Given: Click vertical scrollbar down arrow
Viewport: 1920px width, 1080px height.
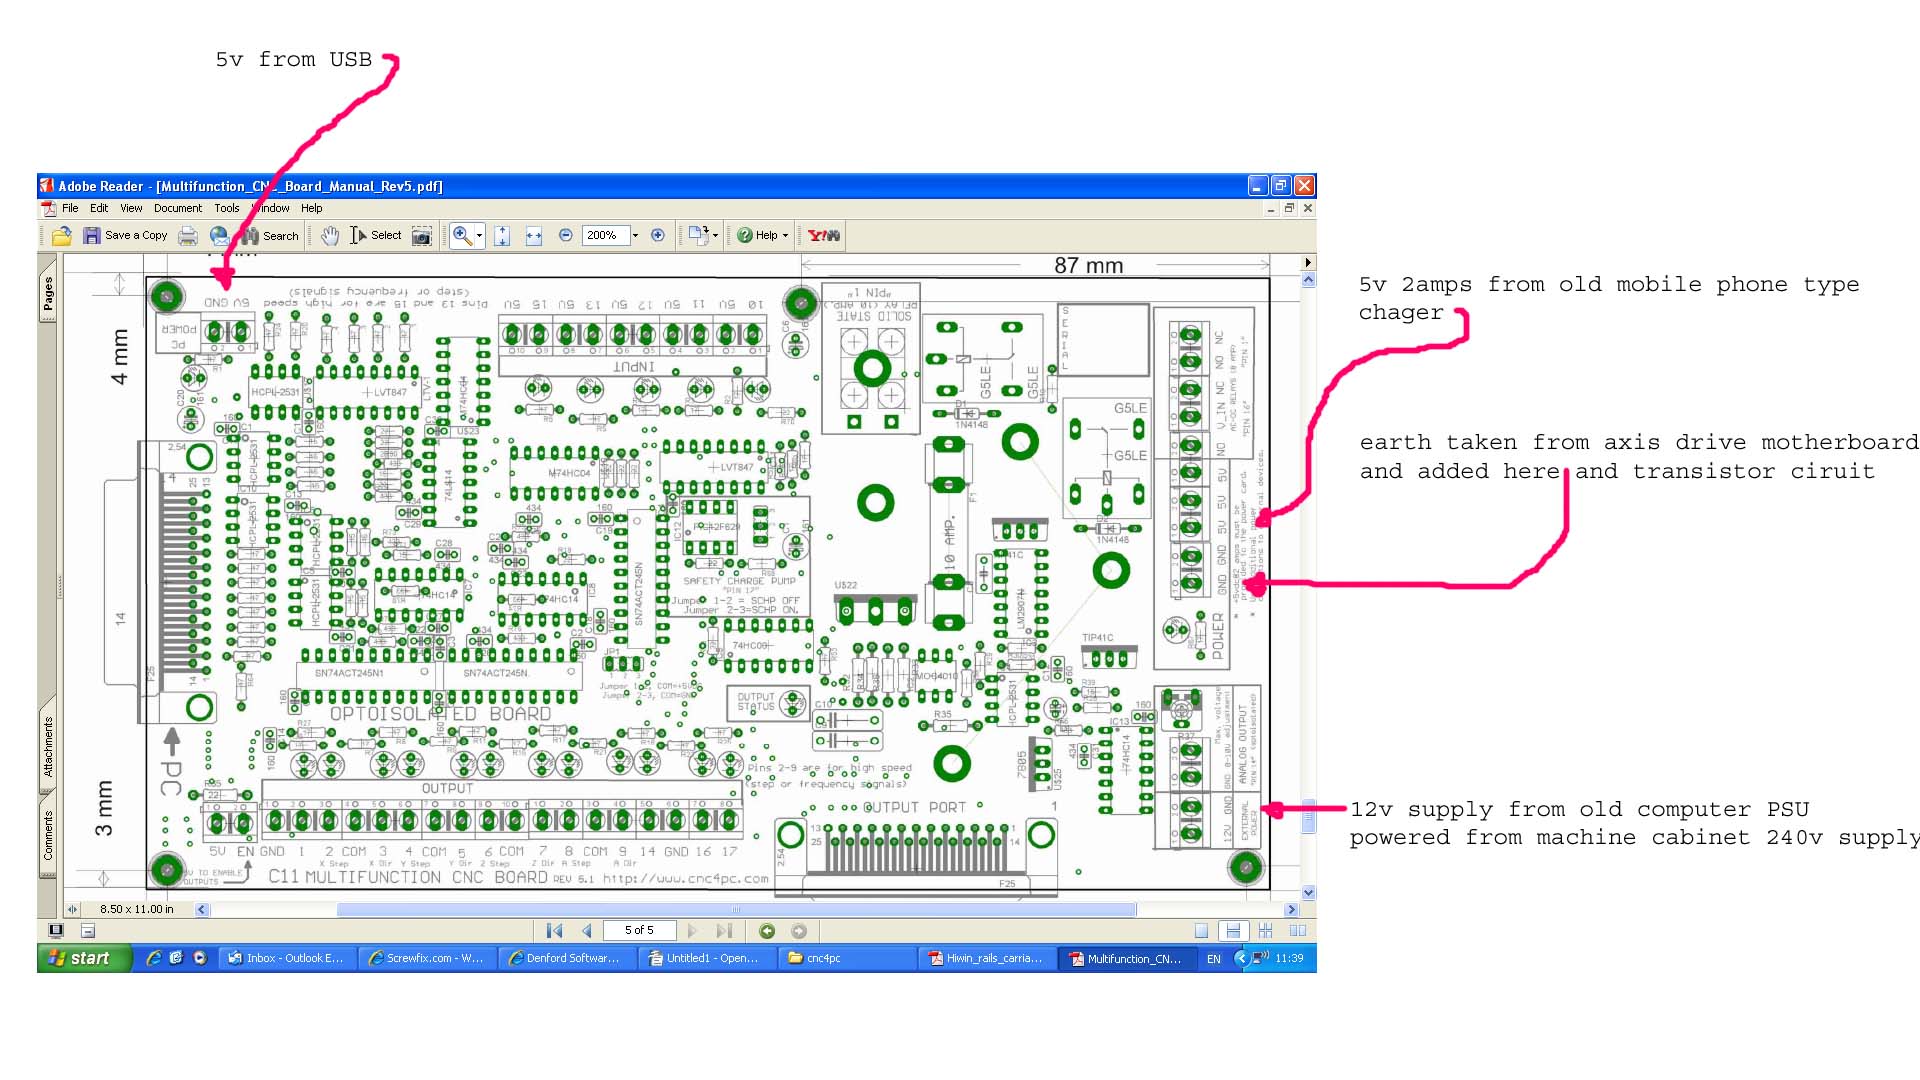Looking at the screenshot, I should tap(1308, 892).
